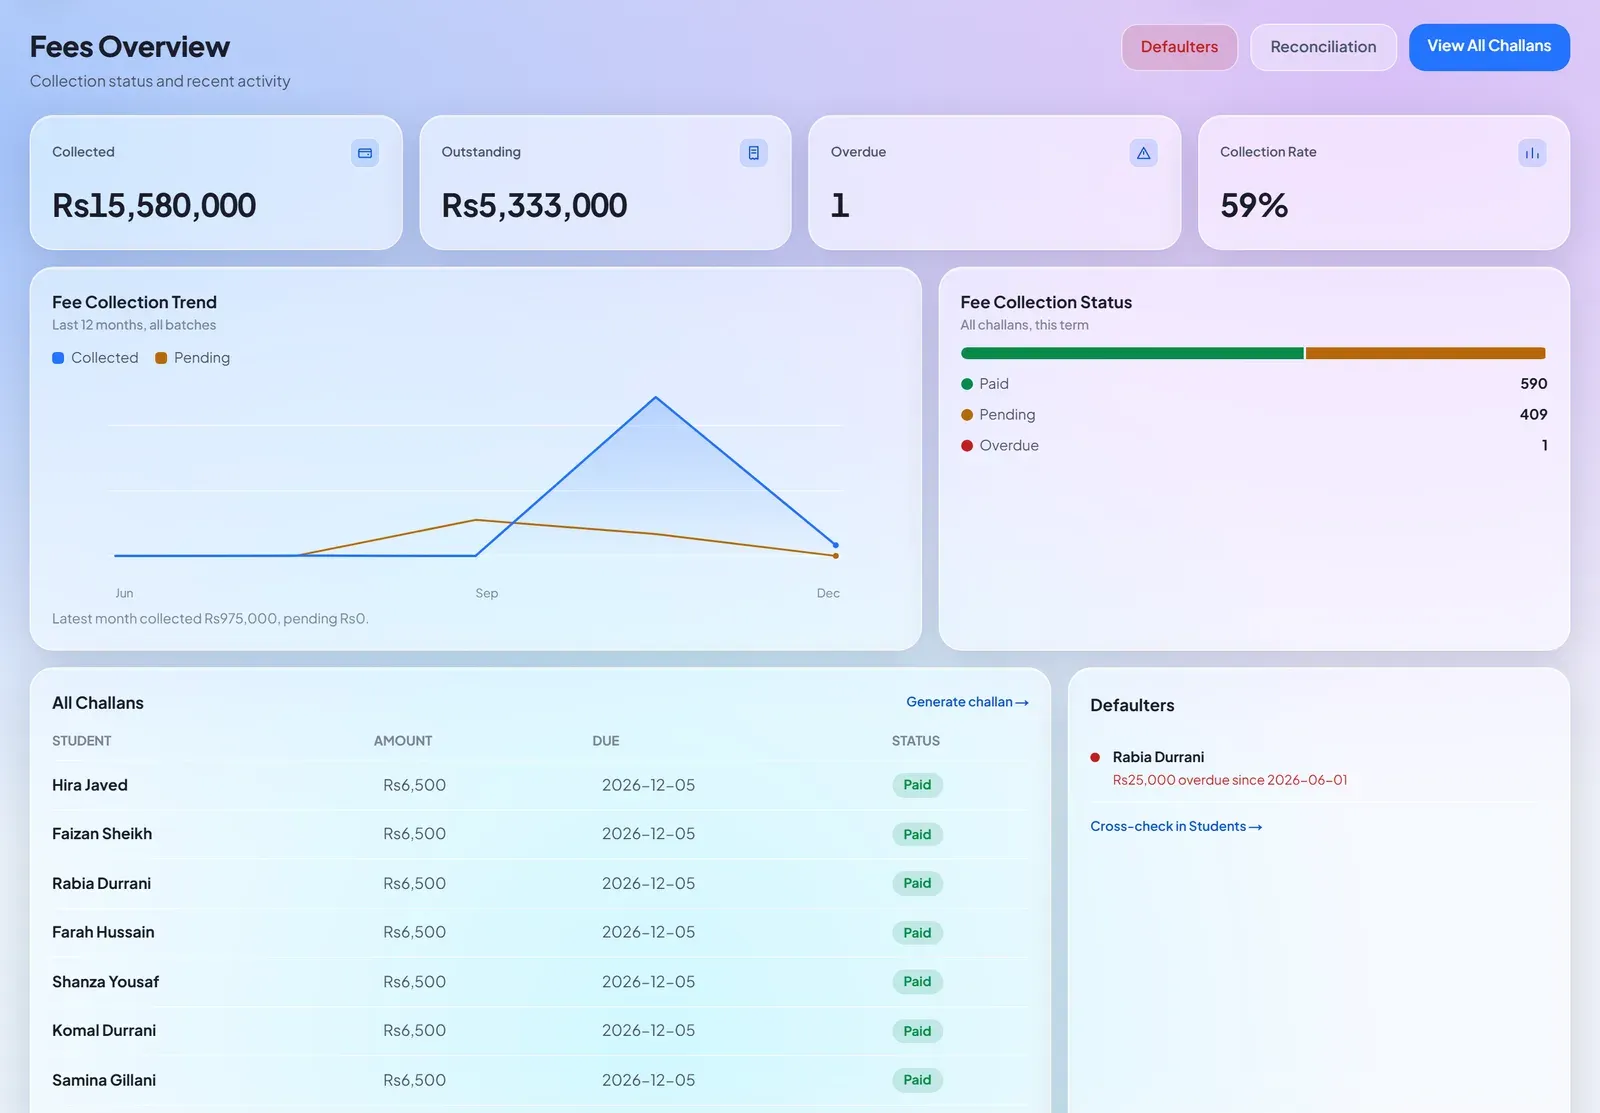Select student Samina Gillani
Viewport: 1600px width, 1113px height.
[104, 1080]
